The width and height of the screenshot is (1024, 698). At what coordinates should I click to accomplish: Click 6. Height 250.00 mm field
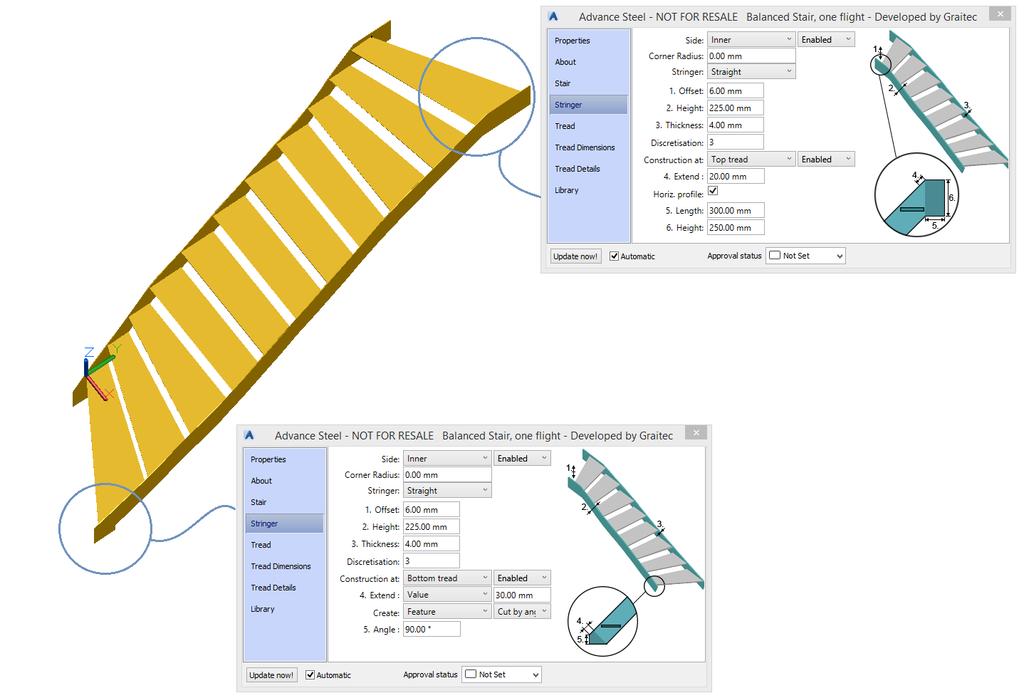click(x=735, y=228)
